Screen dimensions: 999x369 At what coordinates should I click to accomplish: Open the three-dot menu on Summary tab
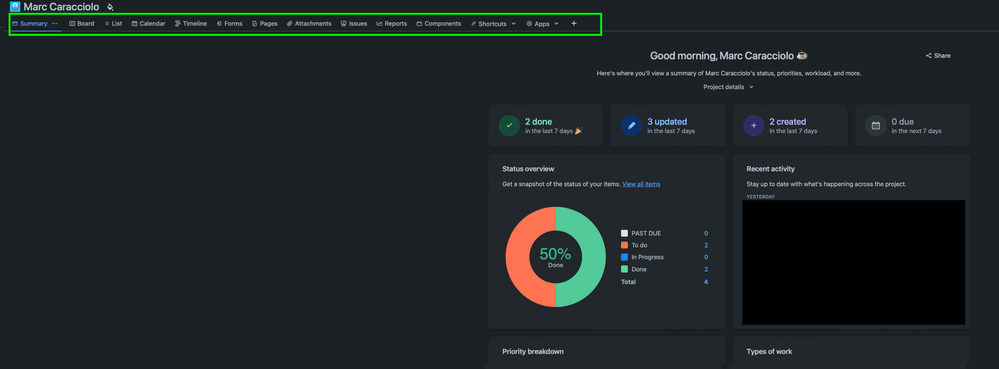coord(55,24)
